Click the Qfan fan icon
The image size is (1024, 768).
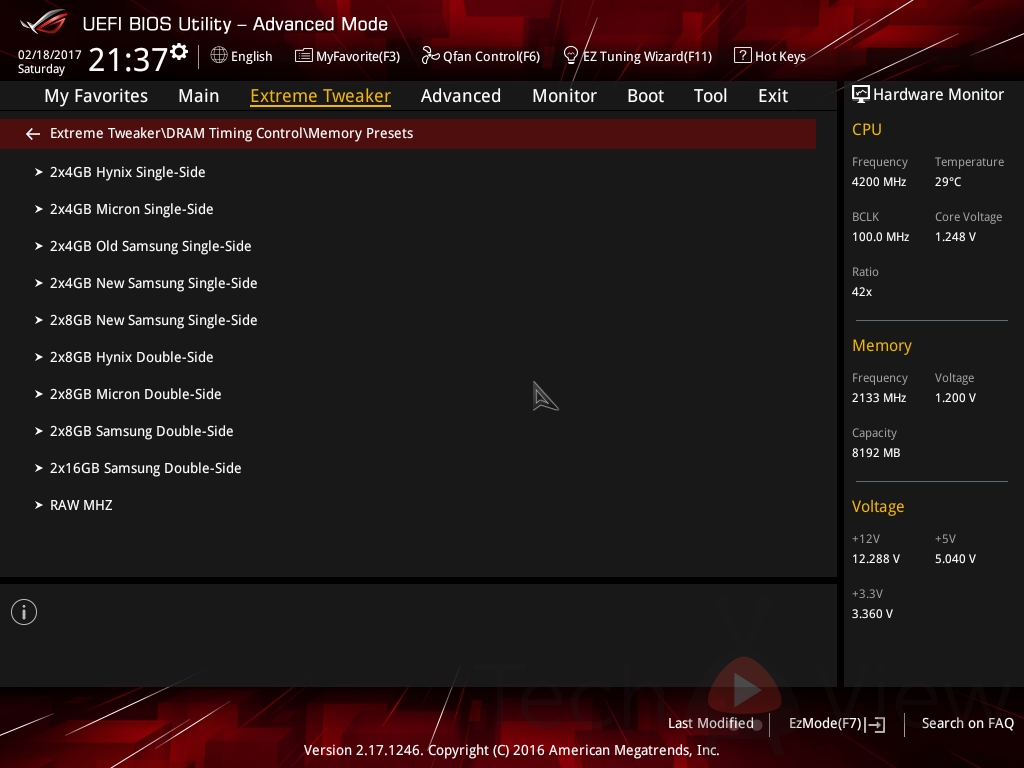point(430,56)
